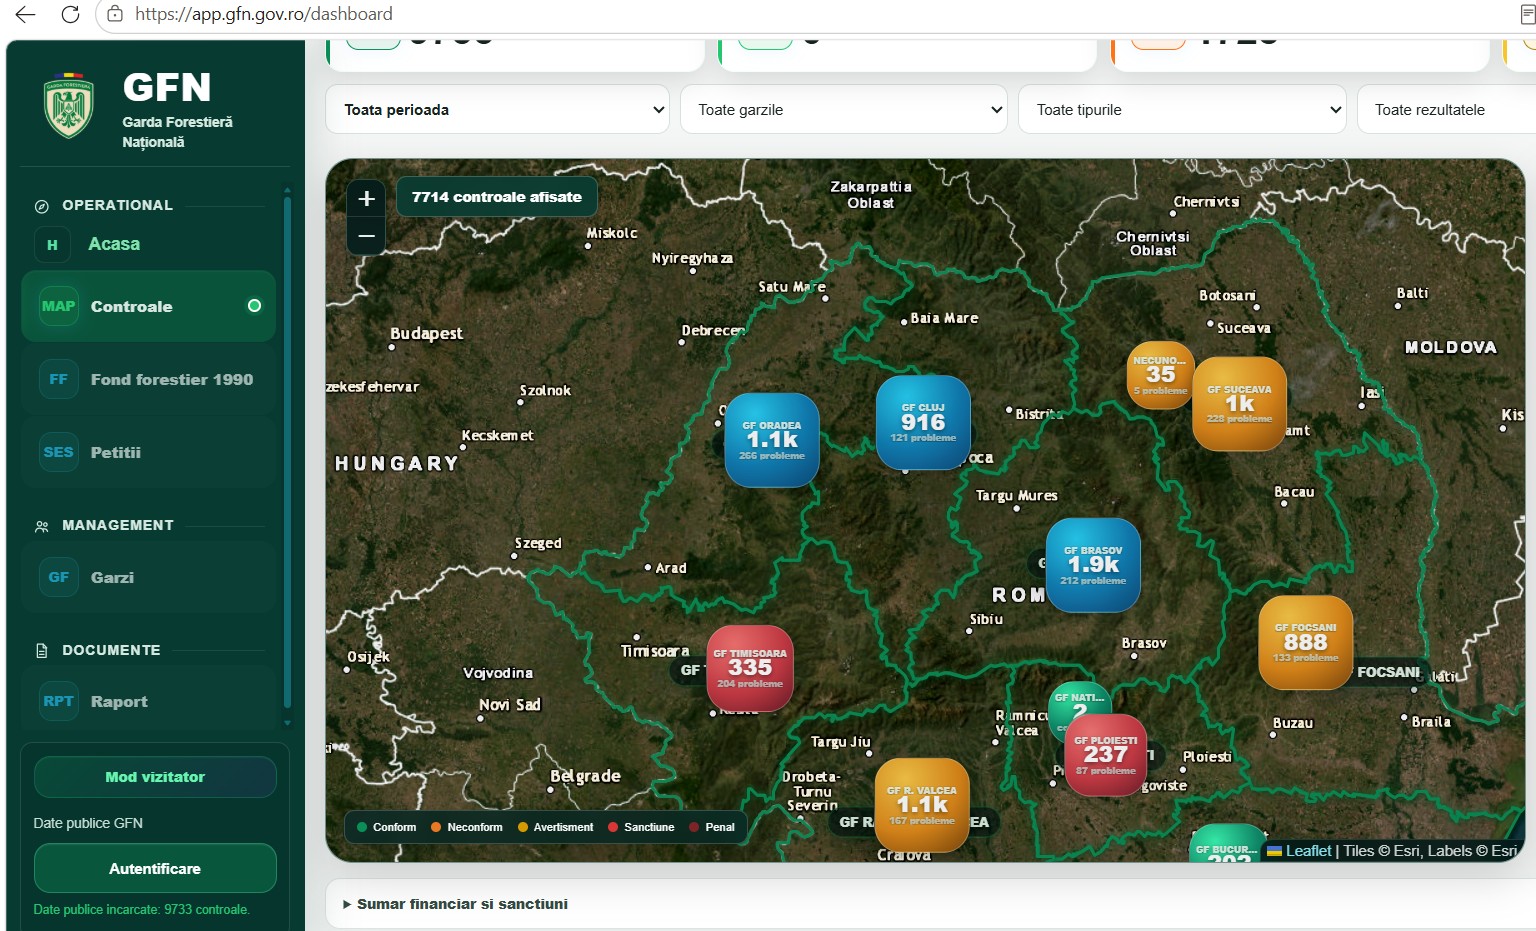Select Controale in the sidebar
Image resolution: width=1536 pixels, height=931 pixels.
[x=148, y=306]
